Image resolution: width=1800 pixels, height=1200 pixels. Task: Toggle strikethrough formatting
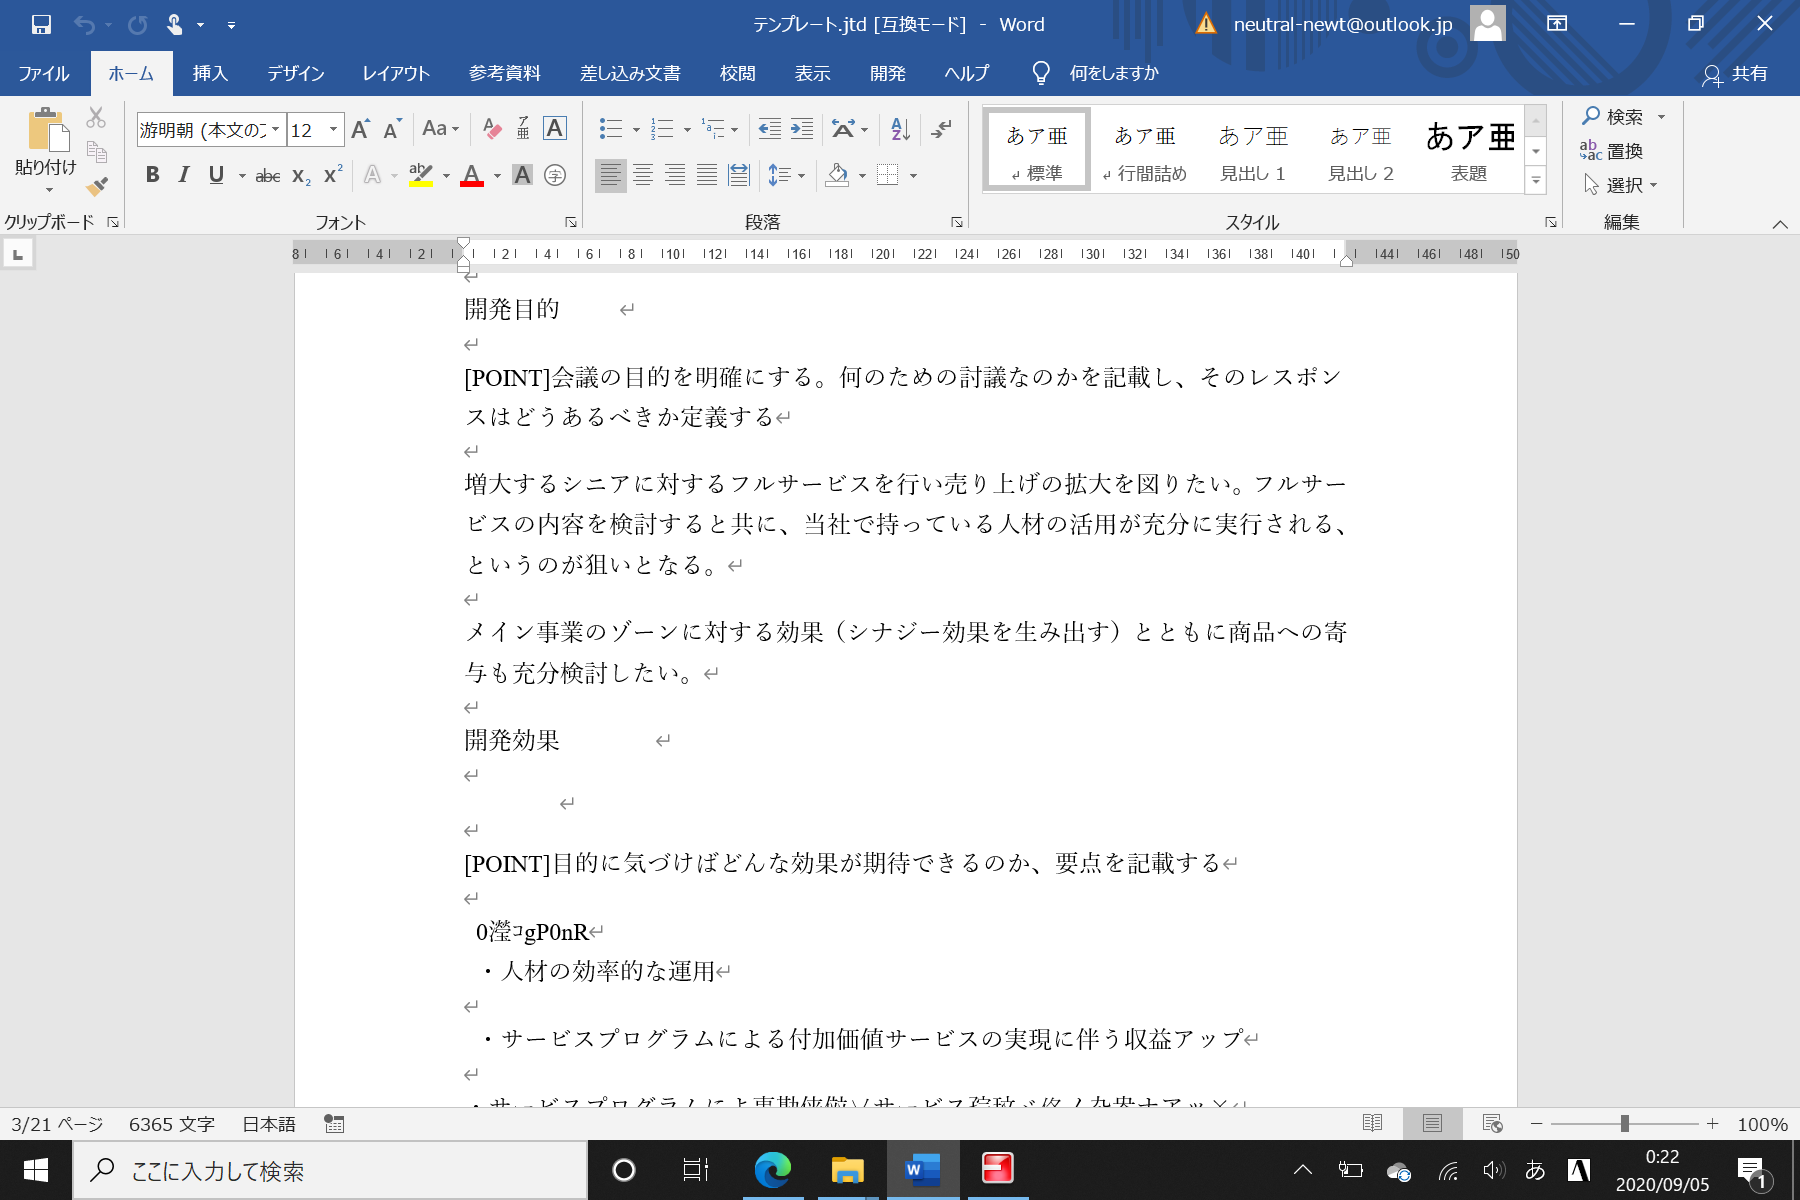(x=267, y=176)
